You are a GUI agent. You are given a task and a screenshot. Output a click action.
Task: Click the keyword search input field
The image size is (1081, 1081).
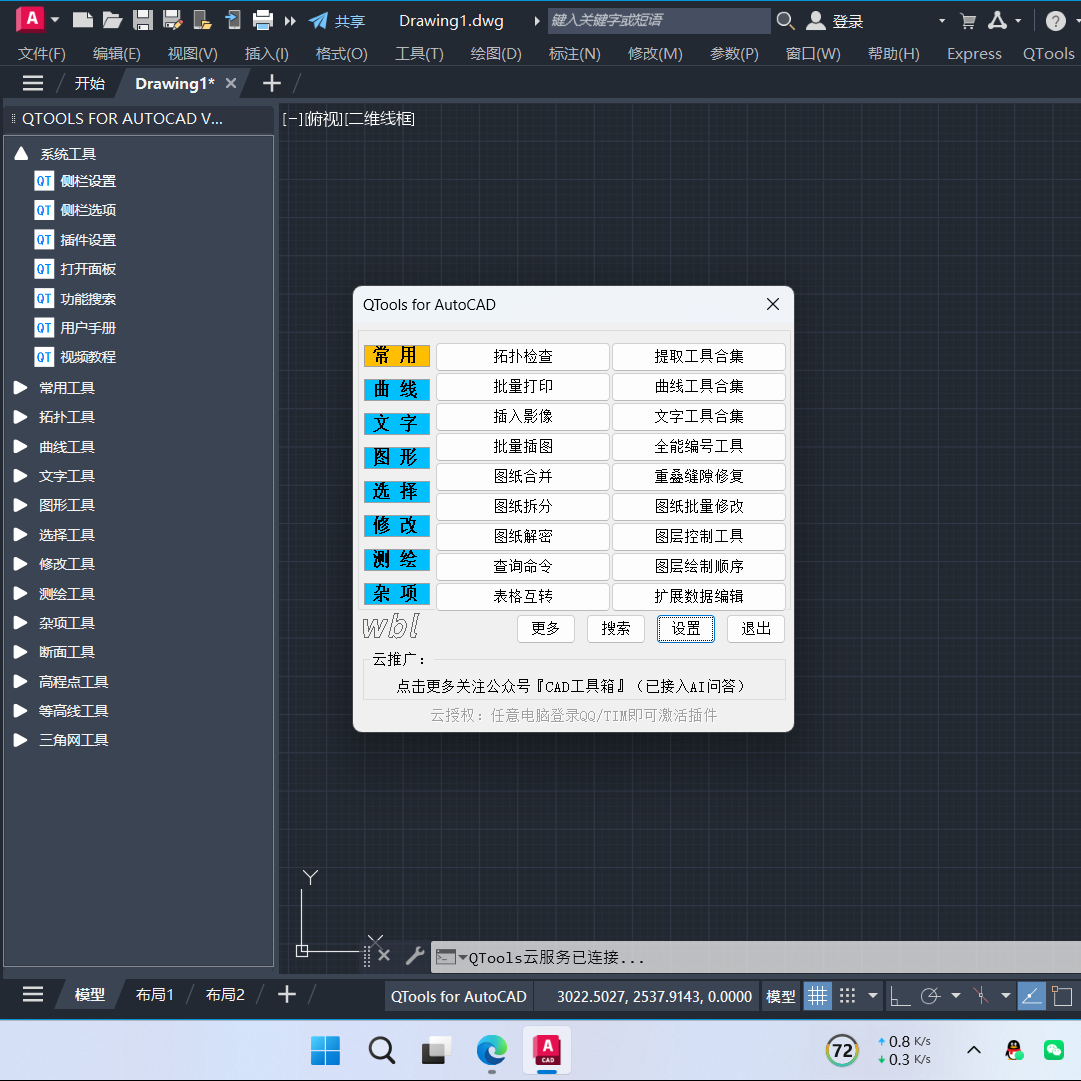(x=658, y=21)
